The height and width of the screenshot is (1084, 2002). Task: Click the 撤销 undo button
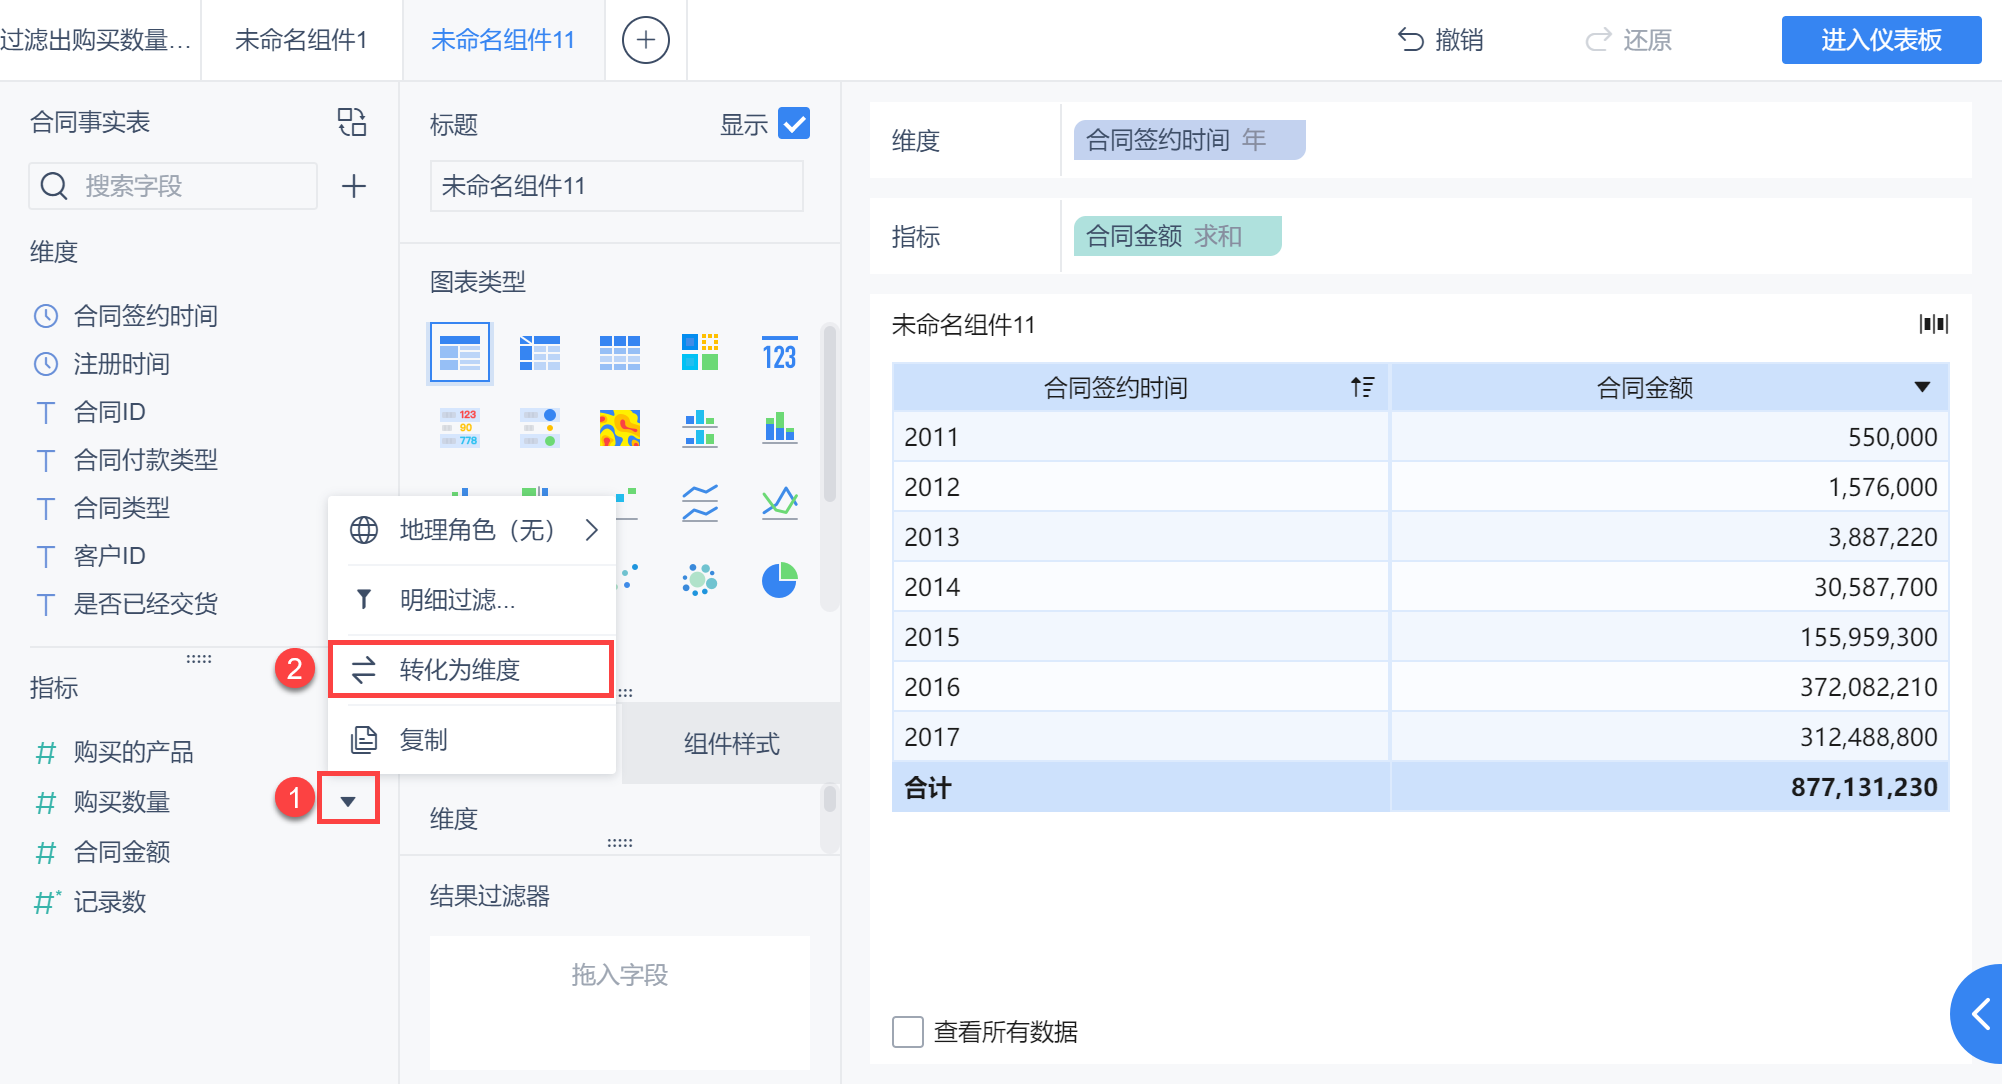click(1440, 40)
